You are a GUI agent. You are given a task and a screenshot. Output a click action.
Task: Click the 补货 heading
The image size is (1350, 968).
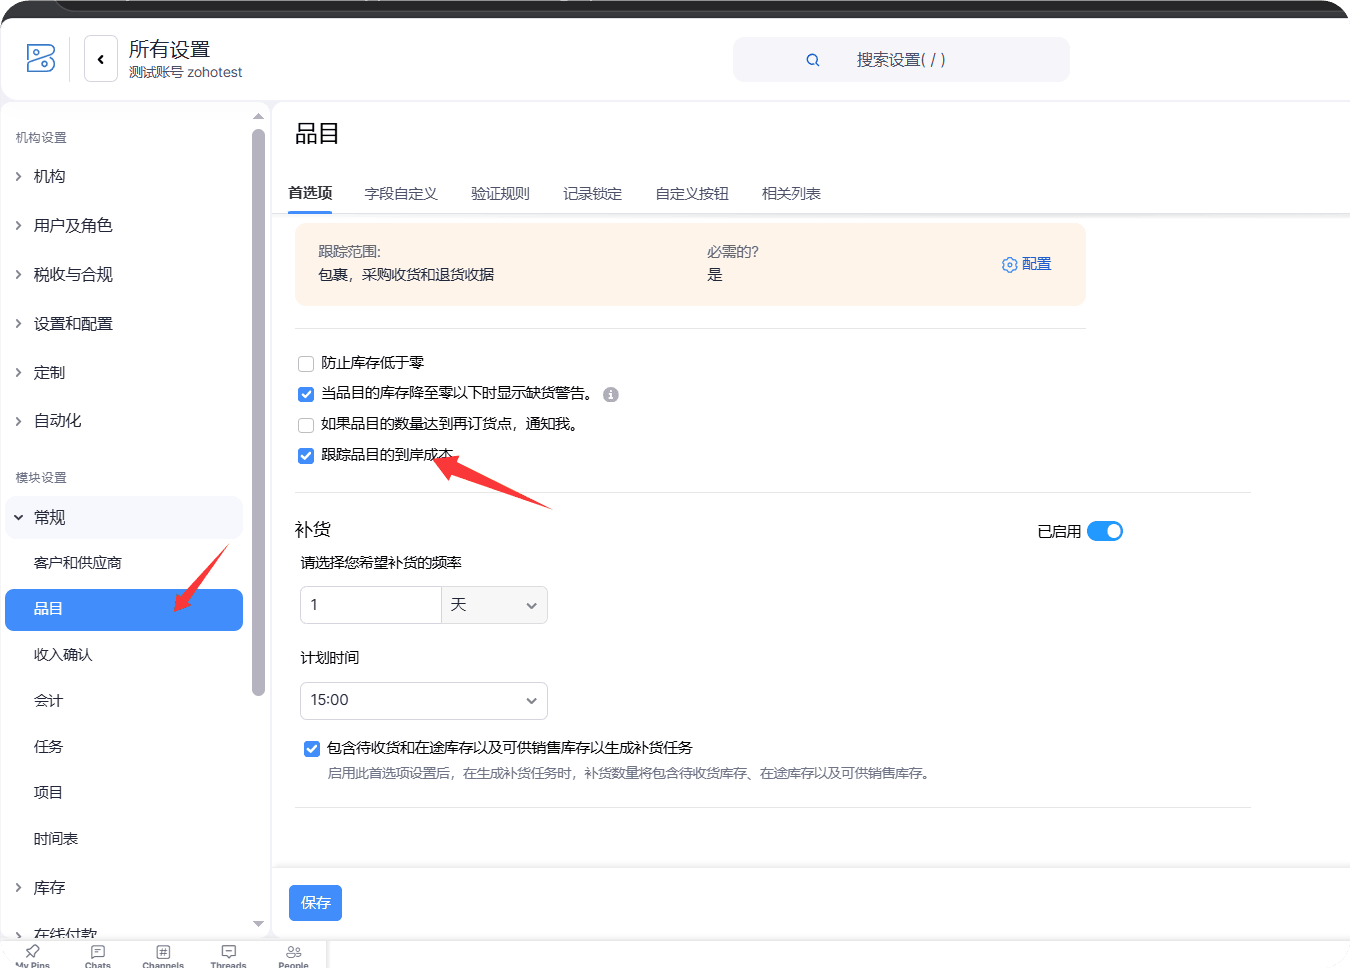click(313, 530)
